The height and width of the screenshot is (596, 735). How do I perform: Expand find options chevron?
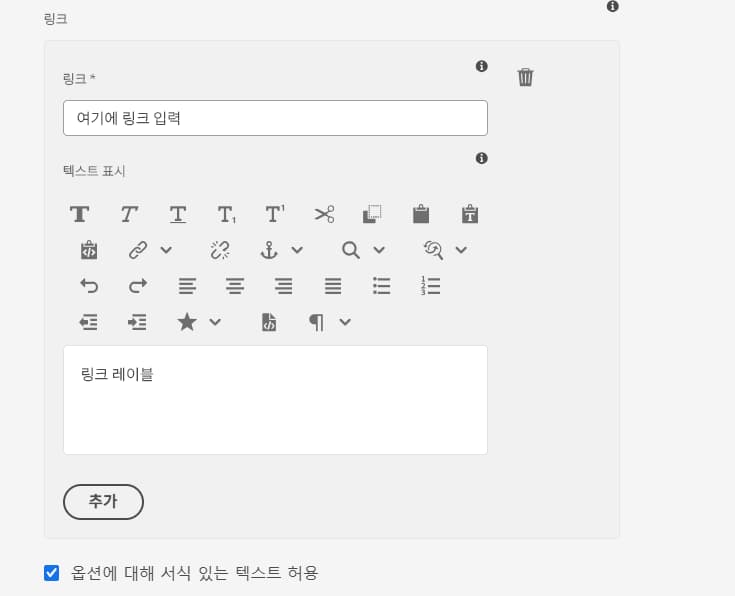click(379, 250)
